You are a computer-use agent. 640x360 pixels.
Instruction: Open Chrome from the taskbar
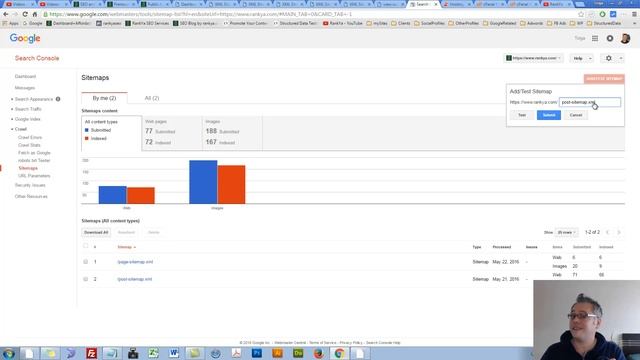(339, 353)
